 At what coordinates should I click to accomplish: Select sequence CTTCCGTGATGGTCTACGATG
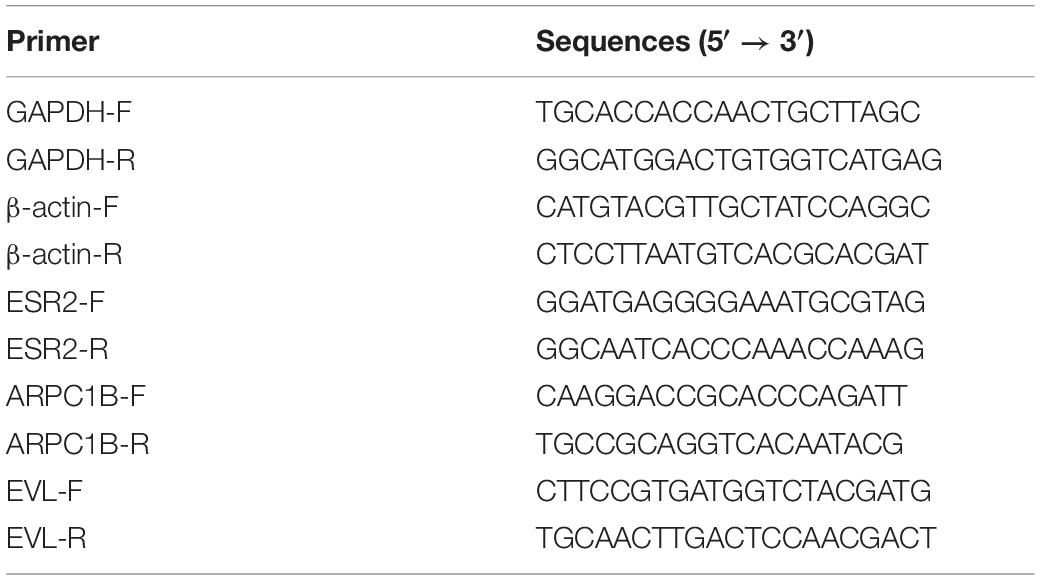point(734,491)
